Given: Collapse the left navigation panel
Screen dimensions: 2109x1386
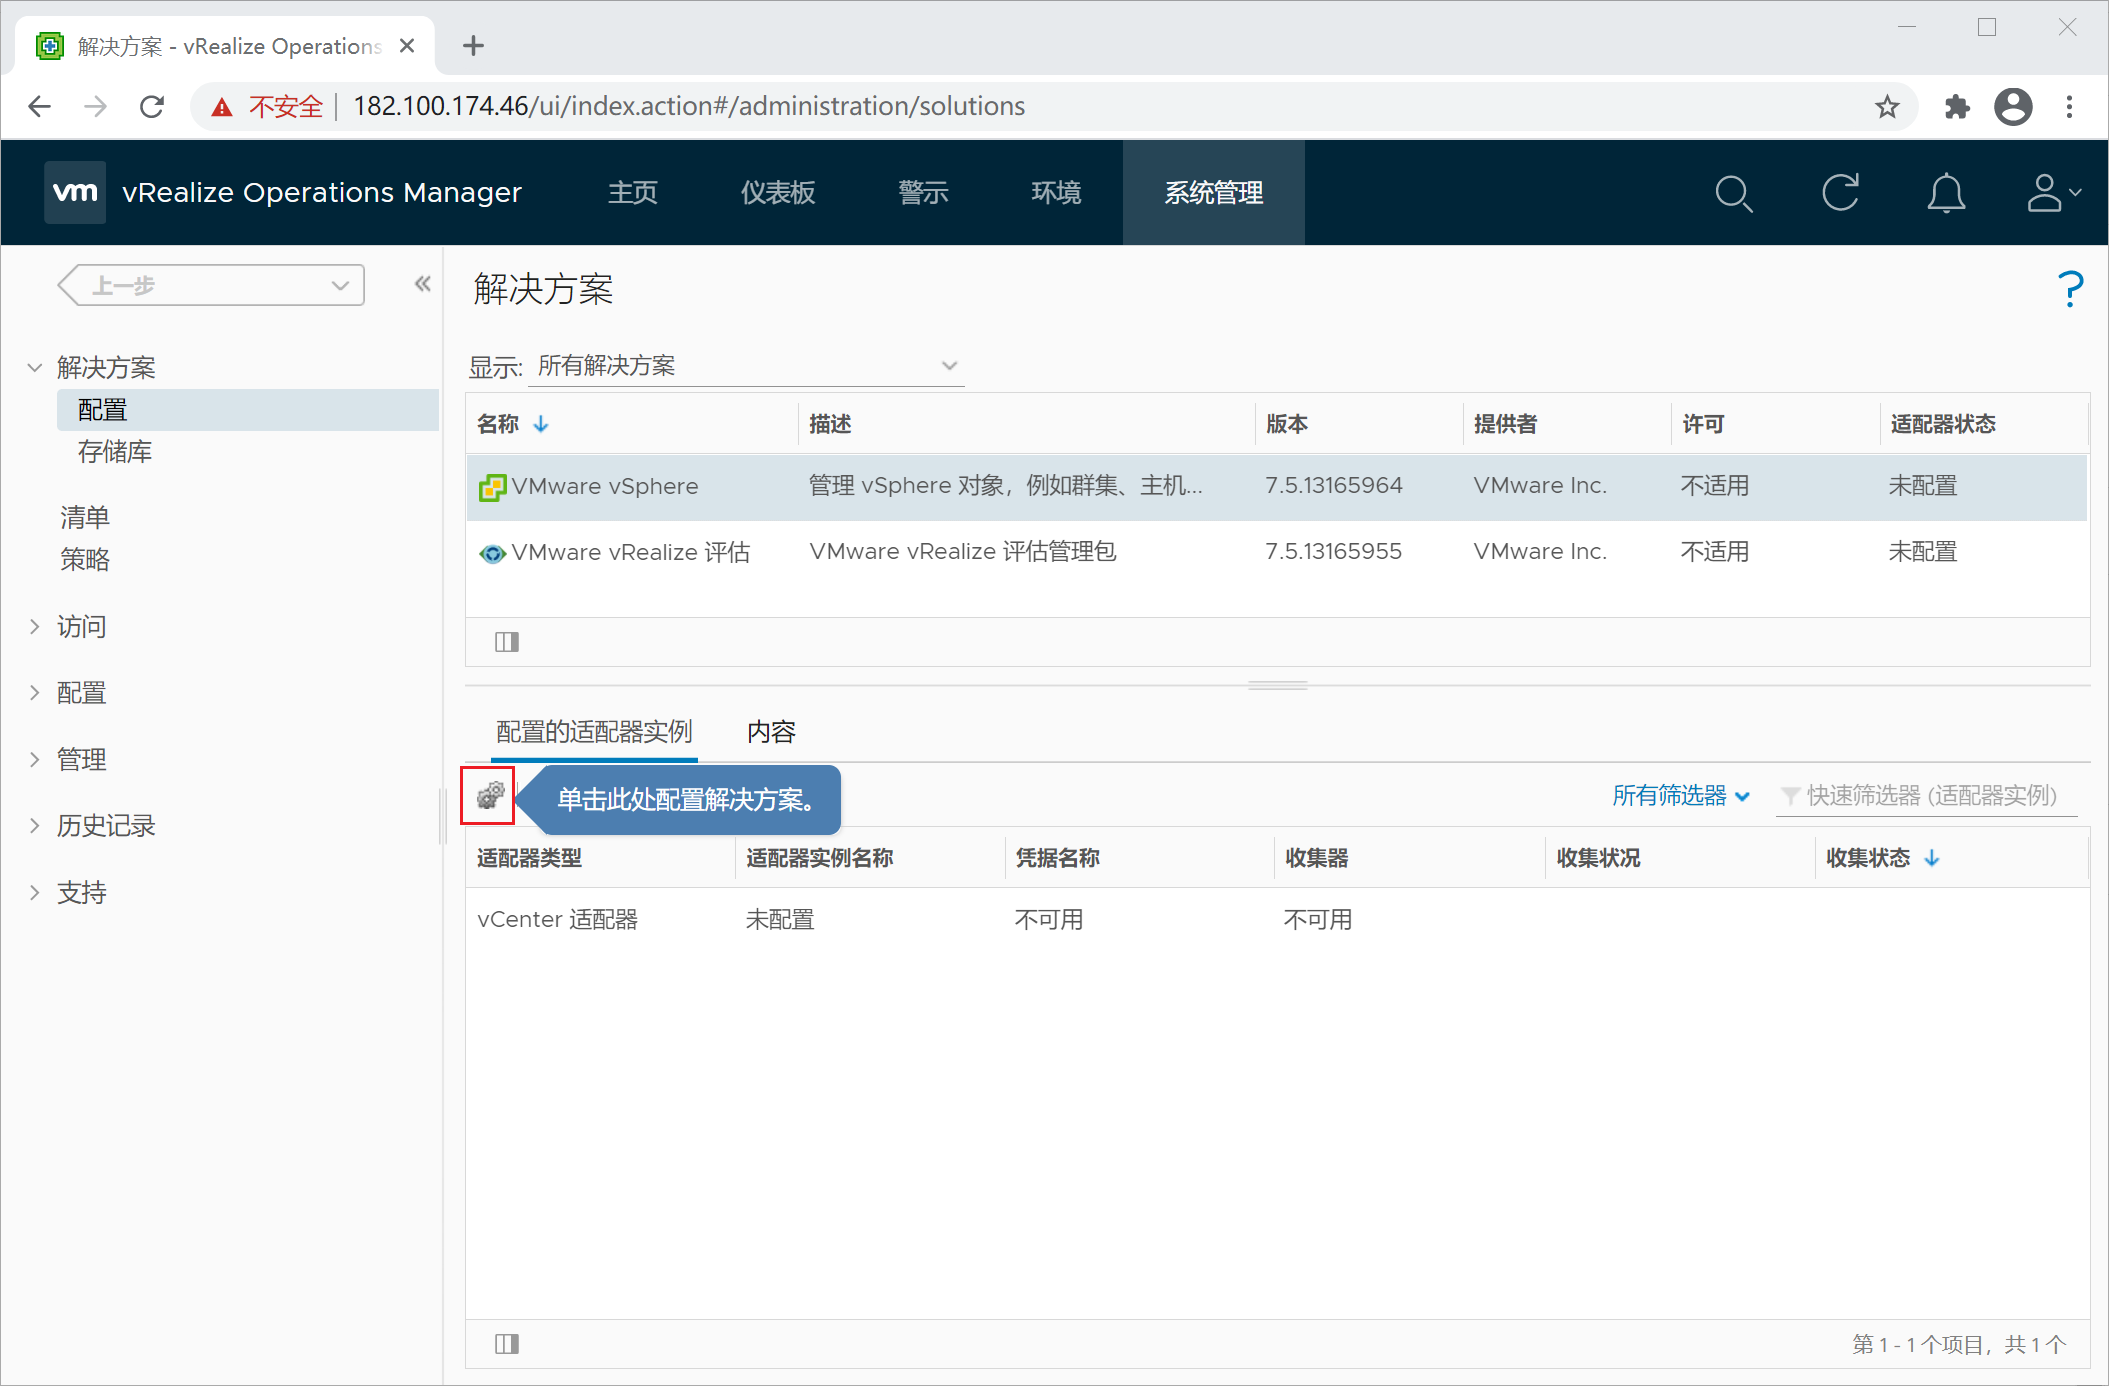Looking at the screenshot, I should (x=423, y=284).
